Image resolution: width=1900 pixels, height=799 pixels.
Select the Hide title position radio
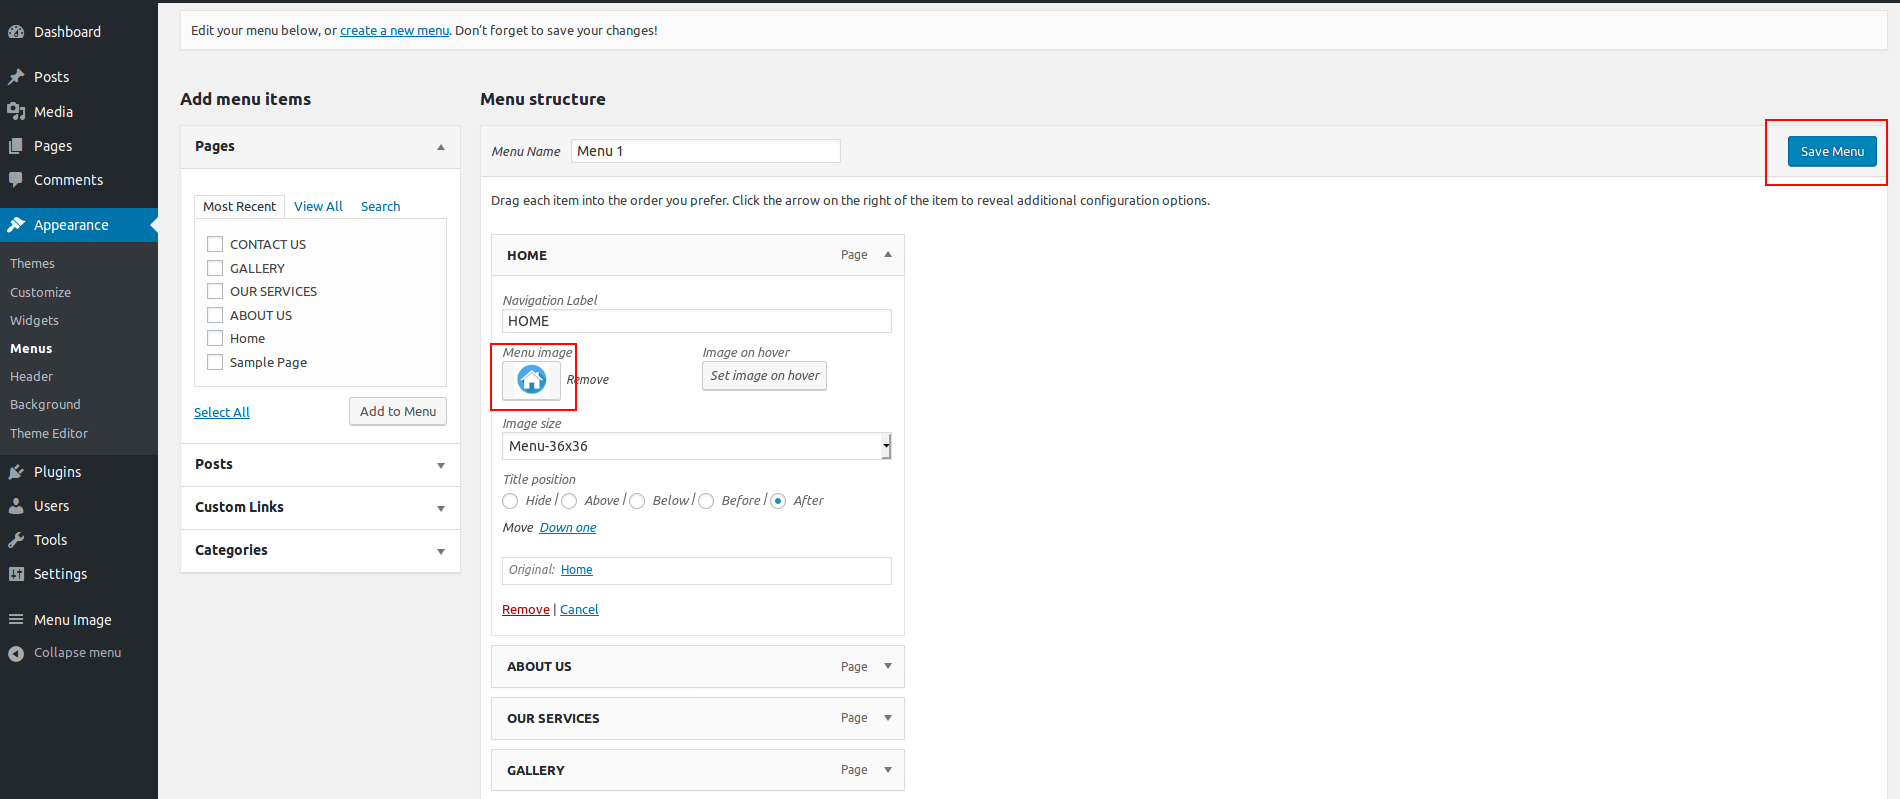(510, 501)
